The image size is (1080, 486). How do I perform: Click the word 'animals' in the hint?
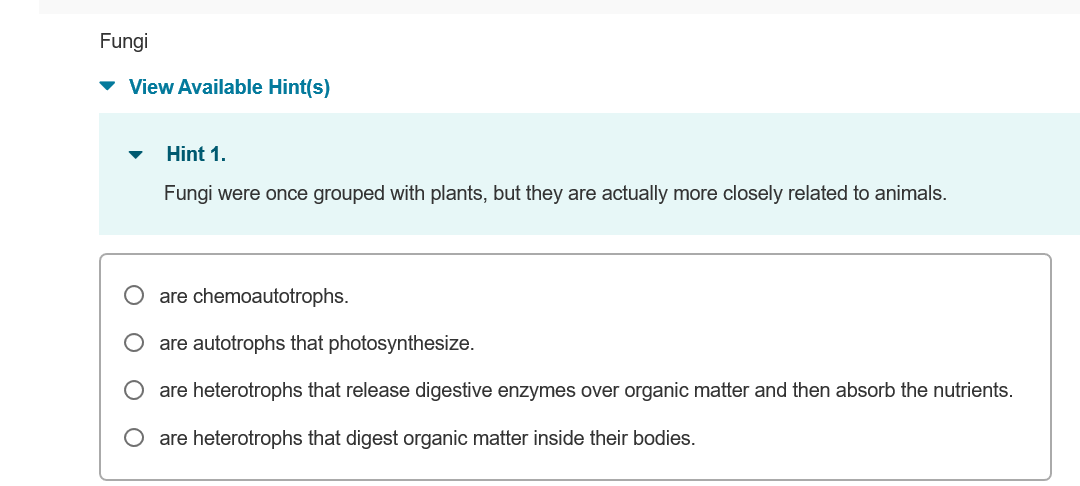pyautogui.click(x=909, y=193)
